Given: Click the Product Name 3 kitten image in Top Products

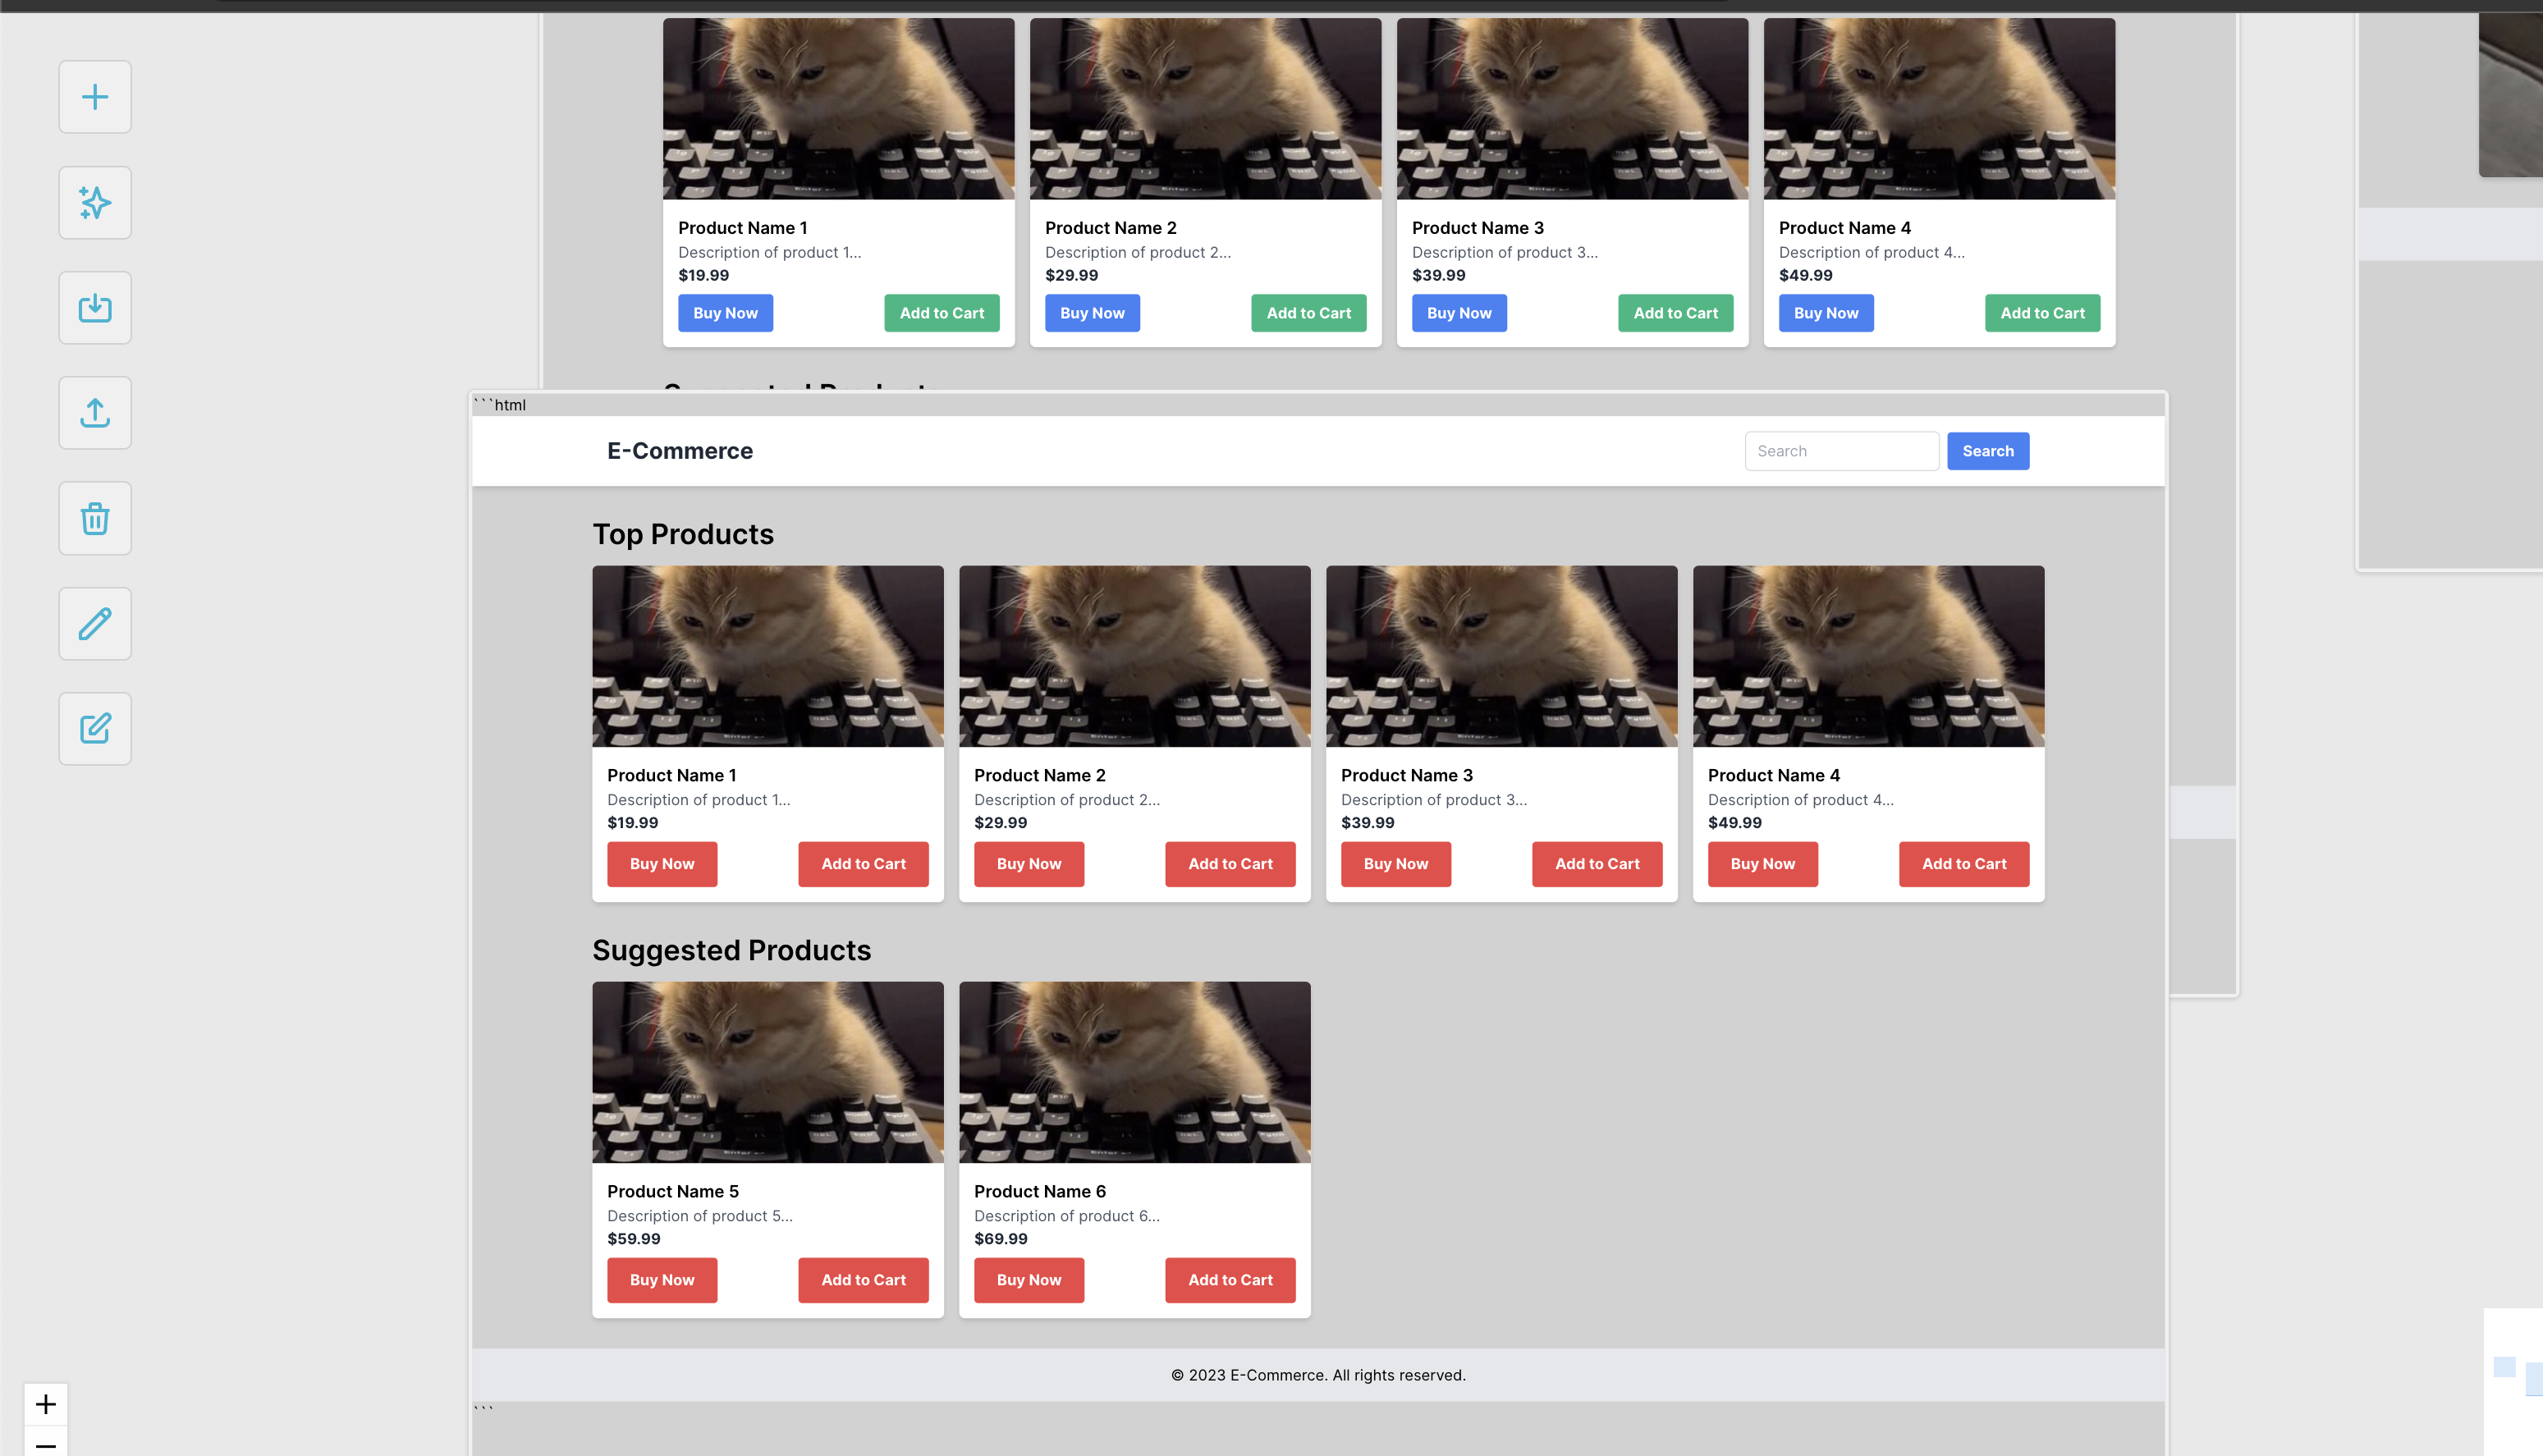Looking at the screenshot, I should pyautogui.click(x=1501, y=656).
